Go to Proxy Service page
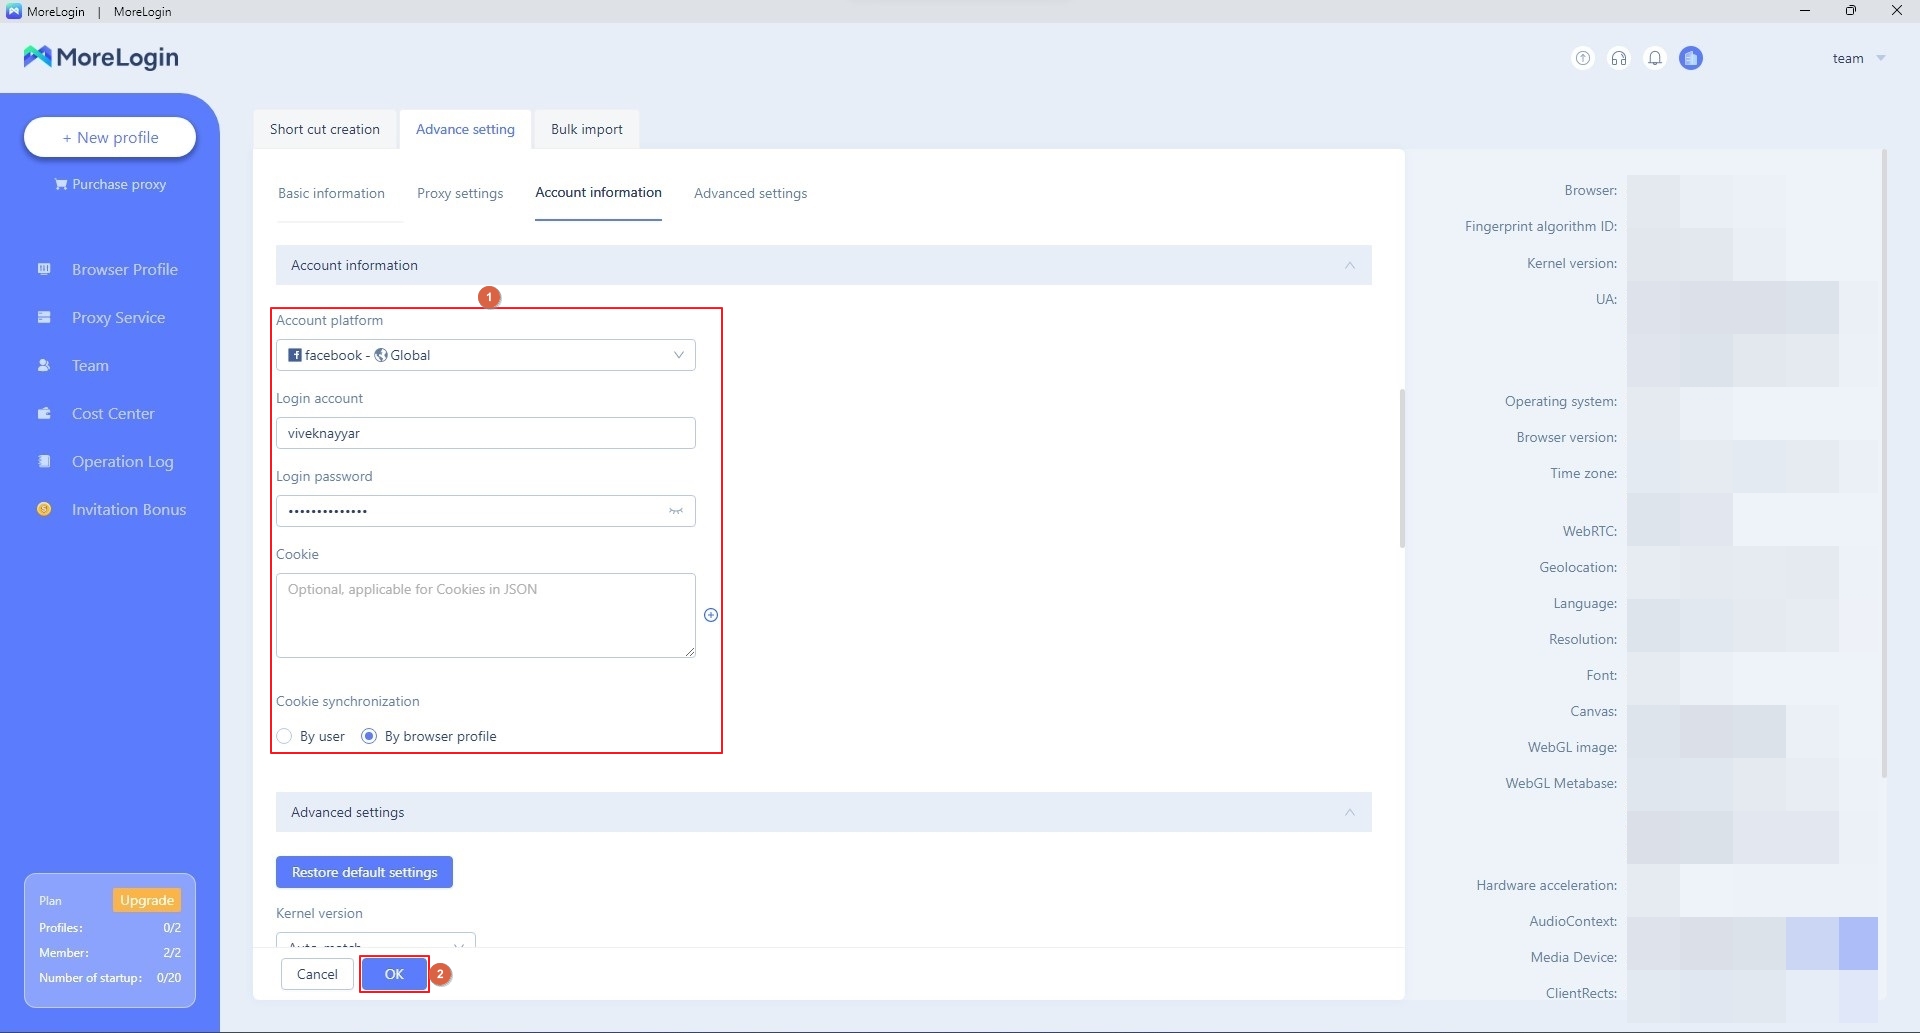The height and width of the screenshot is (1033, 1920). coord(118,317)
